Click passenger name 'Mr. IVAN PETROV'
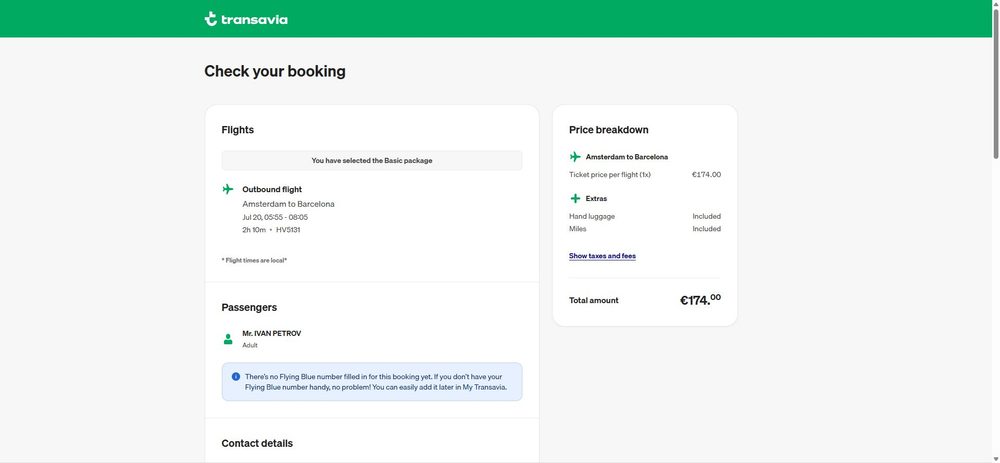This screenshot has height=463, width=1000. [x=272, y=334]
